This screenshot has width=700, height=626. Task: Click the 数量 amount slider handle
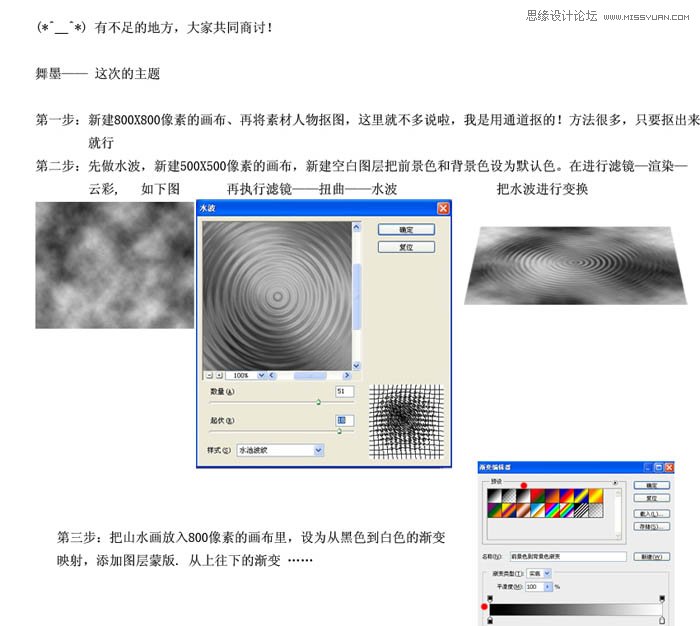point(318,401)
